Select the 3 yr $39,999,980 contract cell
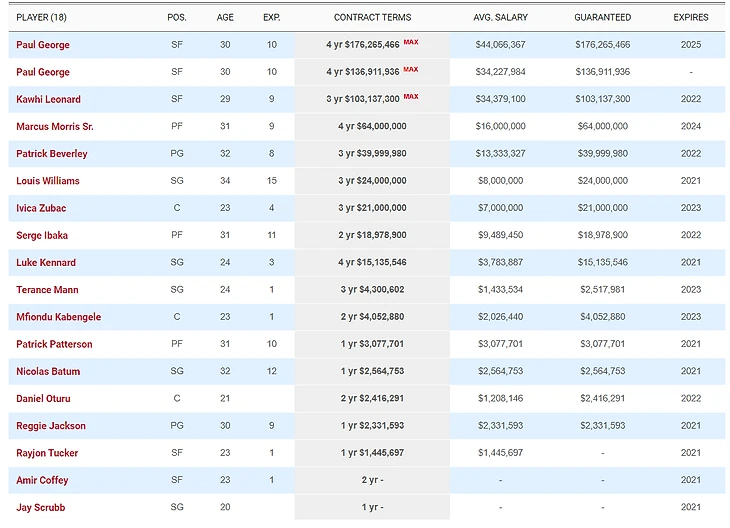The height and width of the screenshot is (528, 730). pos(372,154)
